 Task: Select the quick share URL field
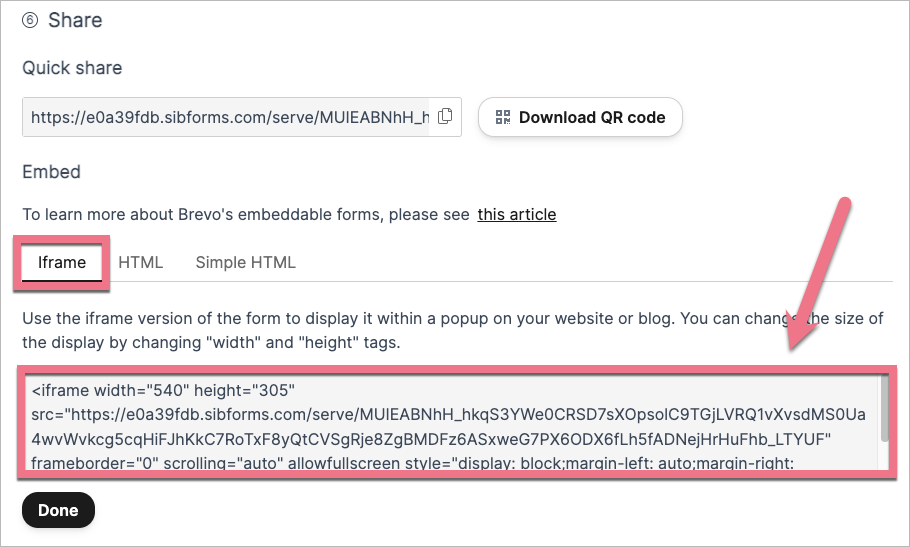230,117
